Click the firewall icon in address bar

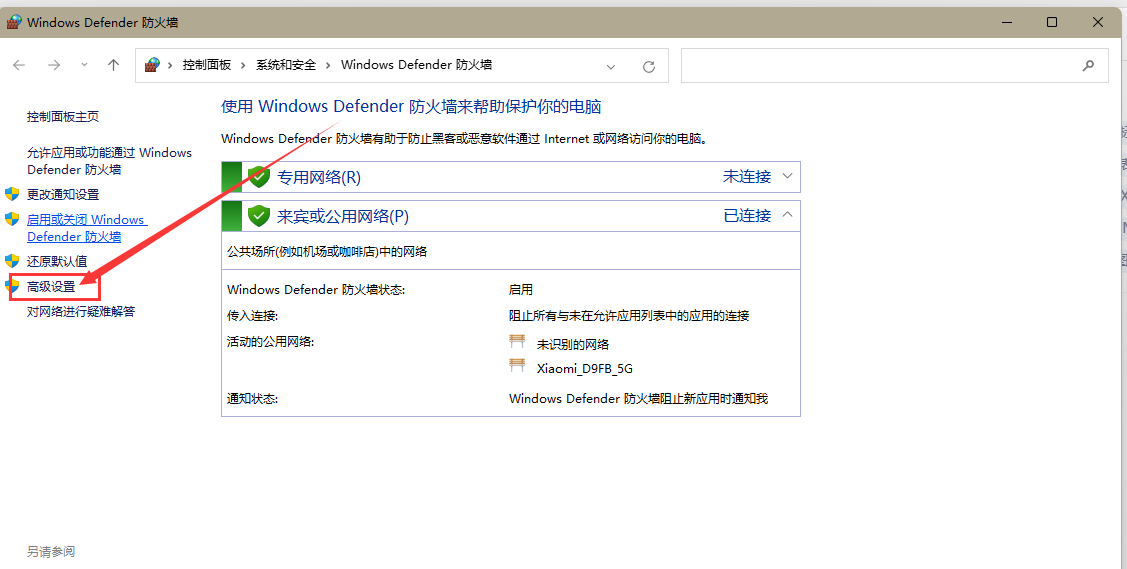pos(152,65)
